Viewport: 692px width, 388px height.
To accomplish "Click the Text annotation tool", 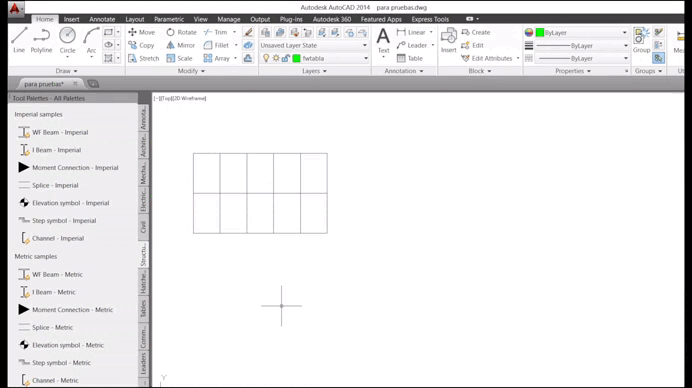I will (x=383, y=40).
